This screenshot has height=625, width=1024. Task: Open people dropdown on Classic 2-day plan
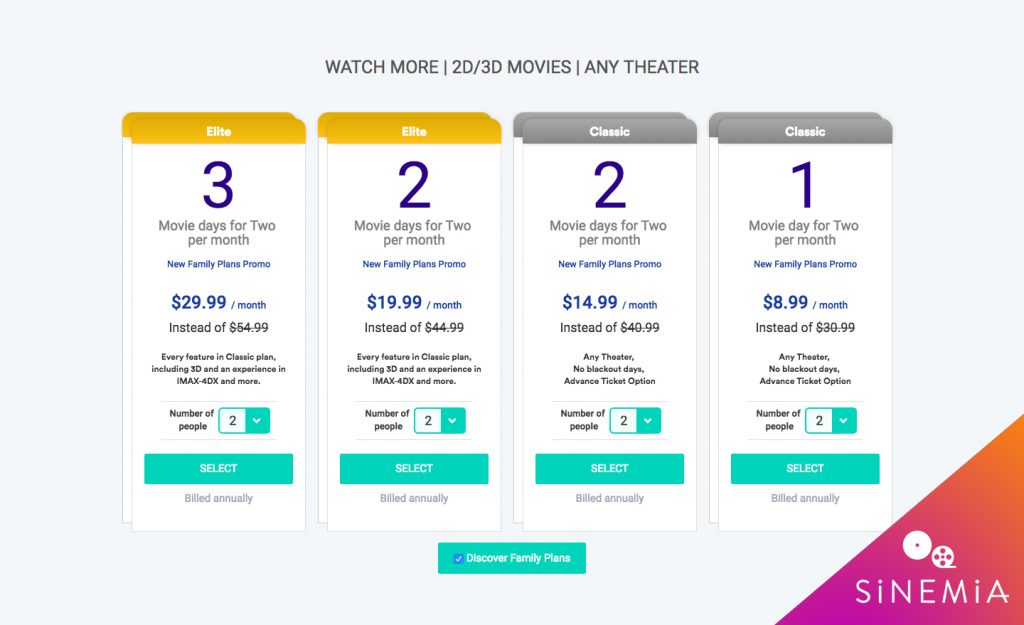pyautogui.click(x=635, y=421)
